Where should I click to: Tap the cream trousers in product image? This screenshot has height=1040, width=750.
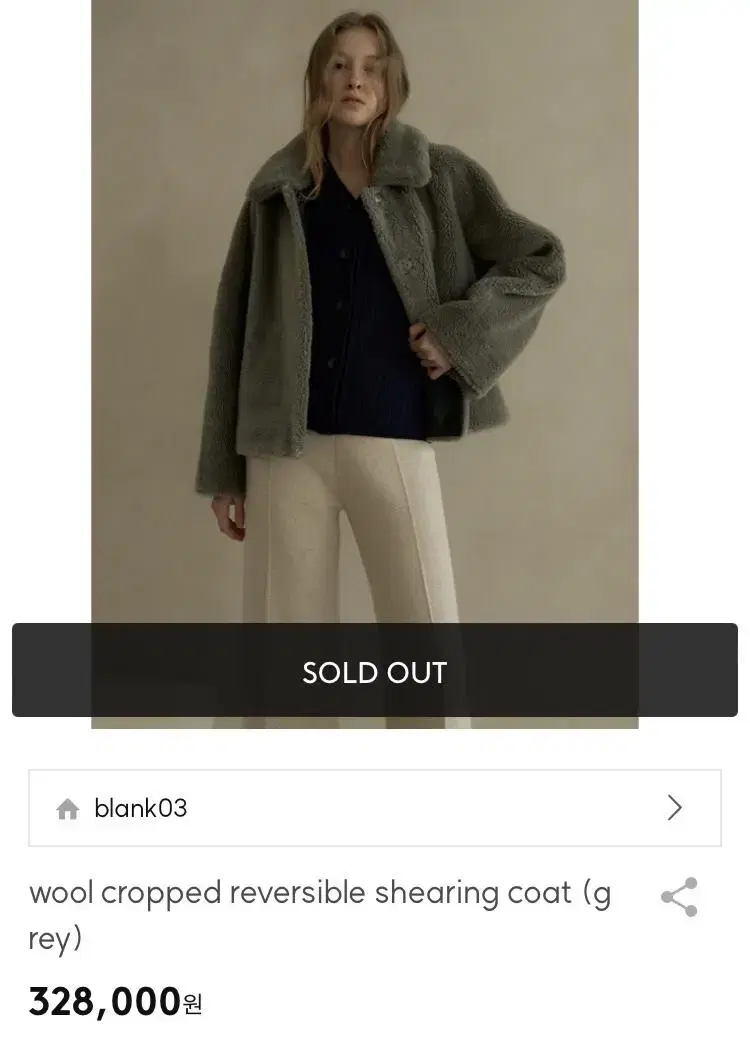[x=351, y=531]
